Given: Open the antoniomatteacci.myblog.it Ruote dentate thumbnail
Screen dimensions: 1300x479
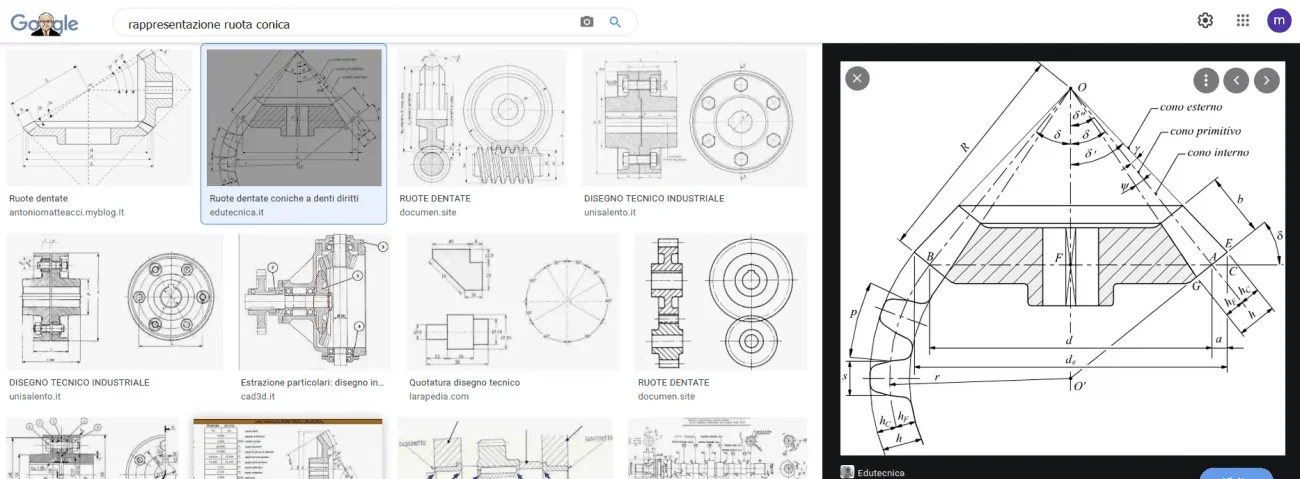Looking at the screenshot, I should click(99, 118).
